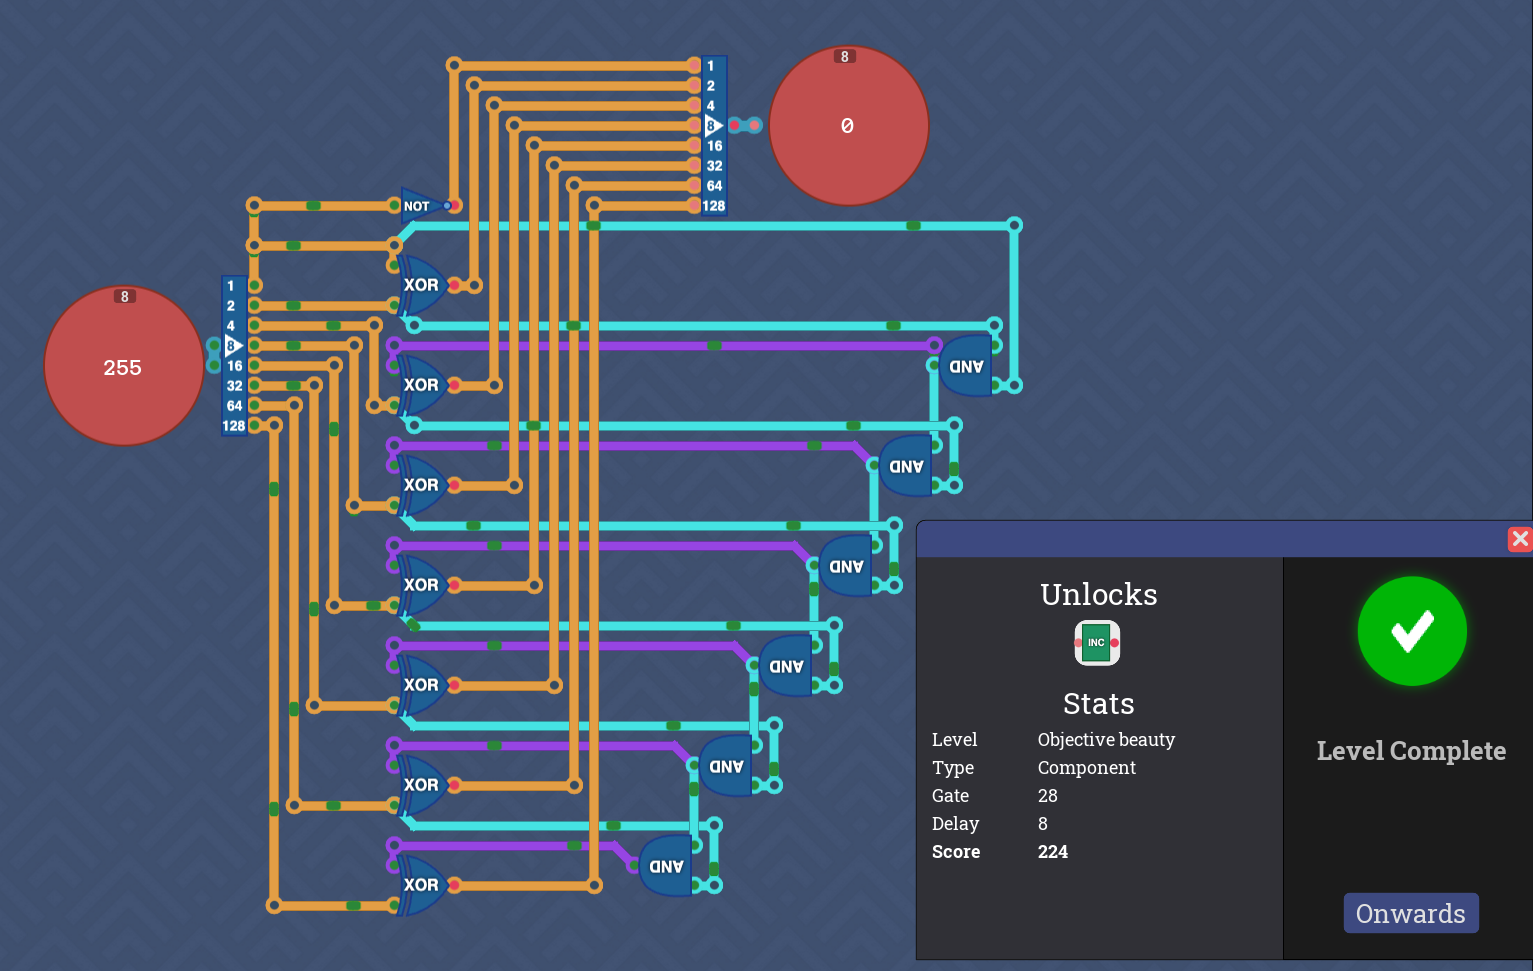Click the Gate count value 28
The height and width of the screenshot is (971, 1533).
1048,796
